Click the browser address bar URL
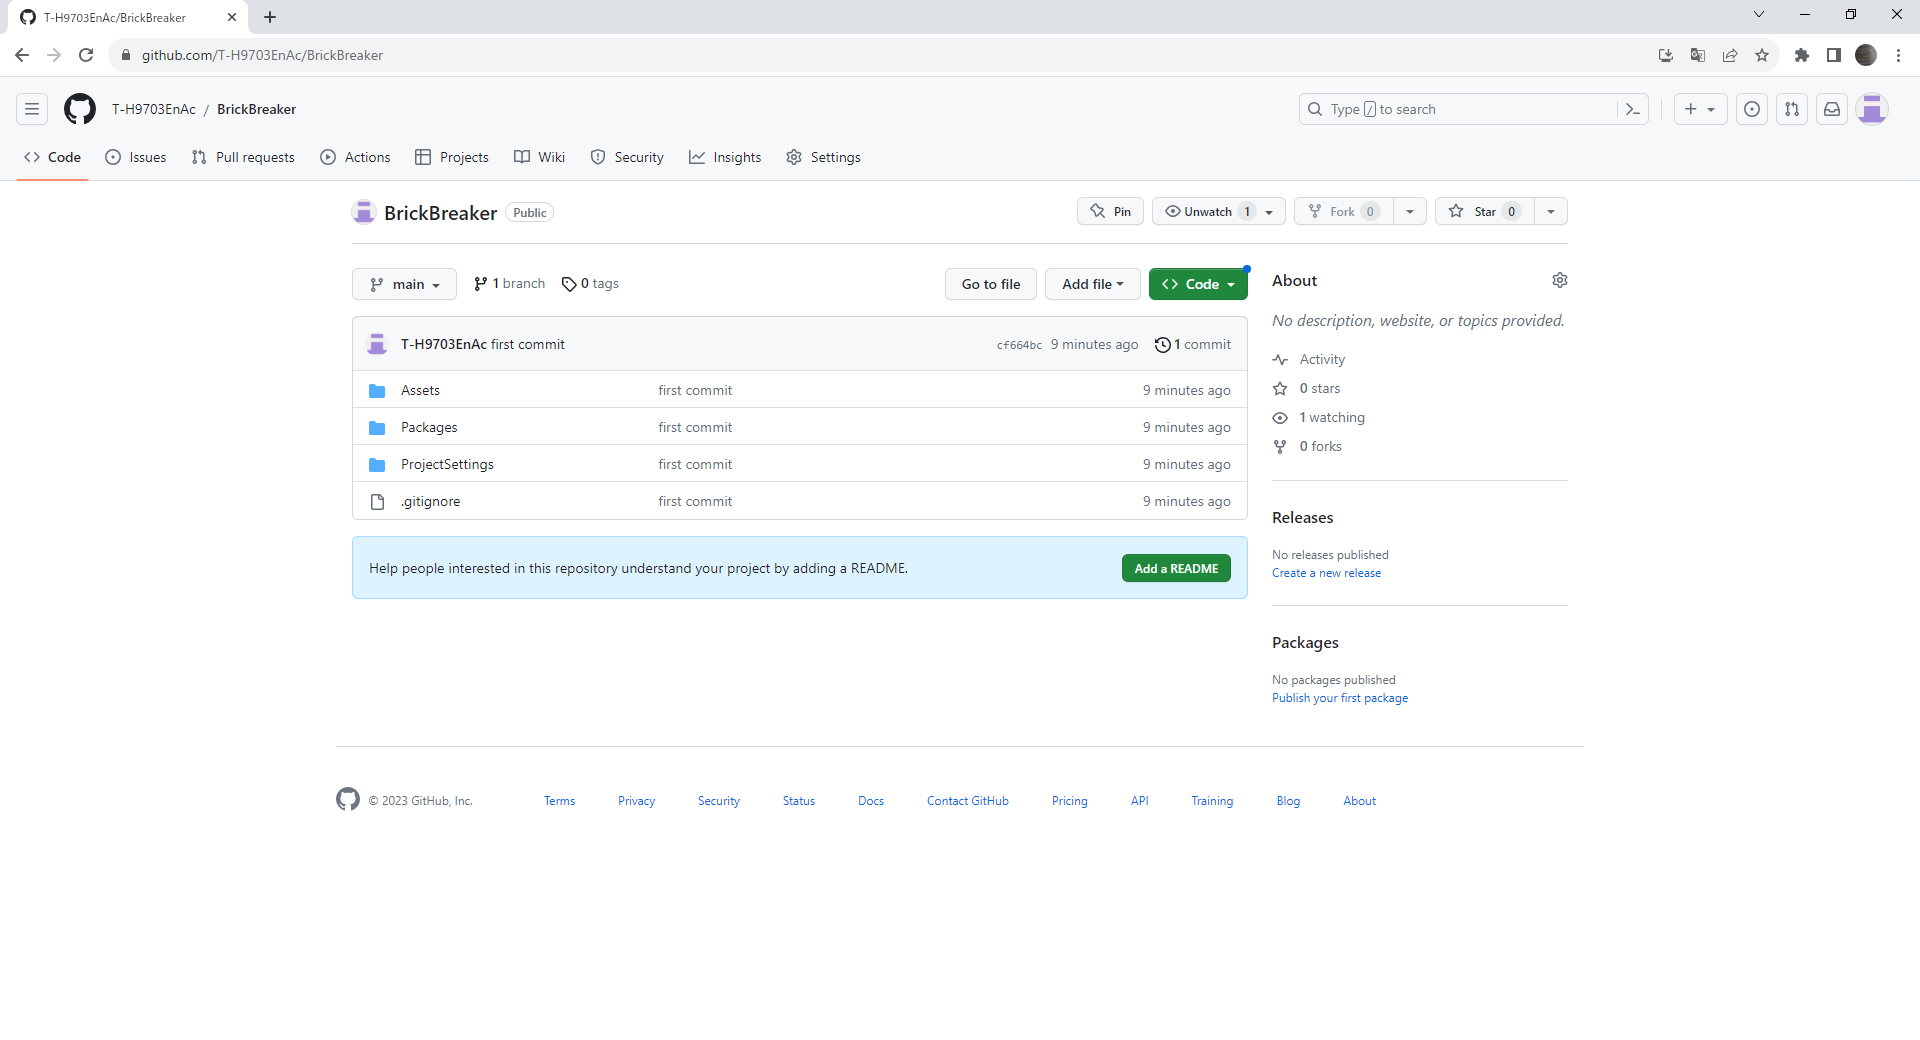Image resolution: width=1920 pixels, height=1040 pixels. tap(262, 55)
